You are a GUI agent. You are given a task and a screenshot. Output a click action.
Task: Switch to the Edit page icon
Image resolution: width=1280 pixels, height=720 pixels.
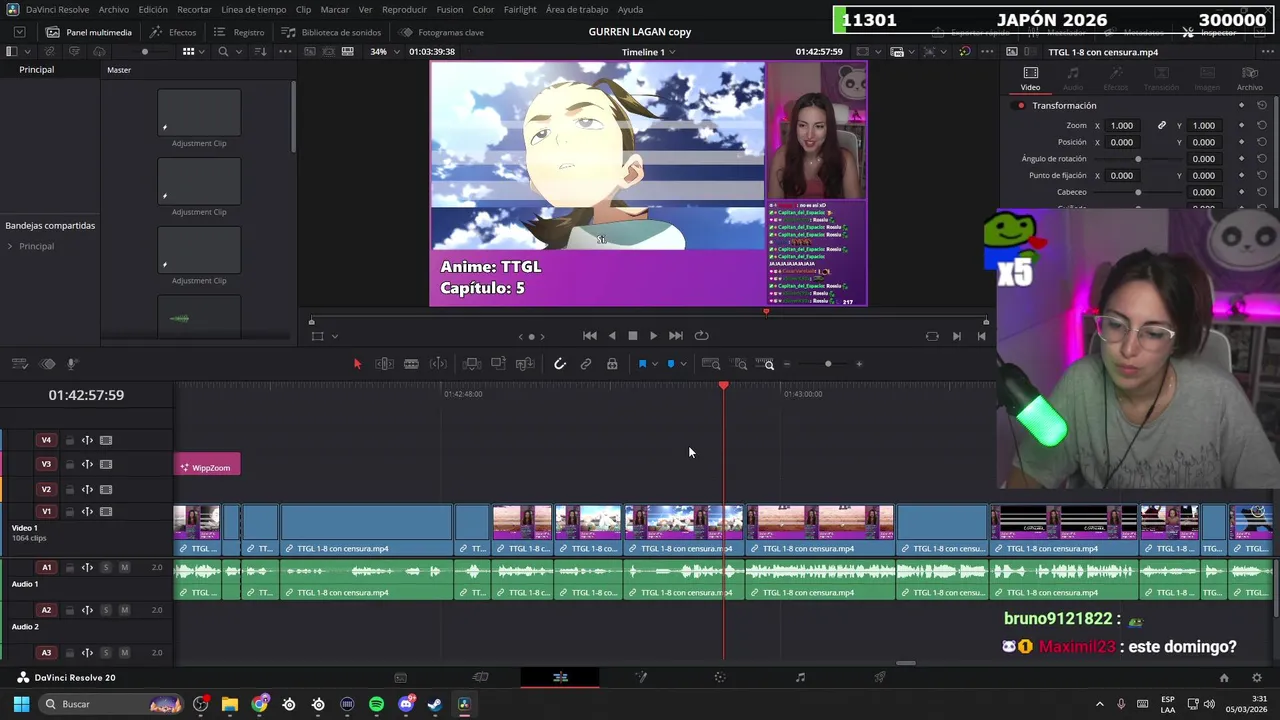(x=560, y=678)
